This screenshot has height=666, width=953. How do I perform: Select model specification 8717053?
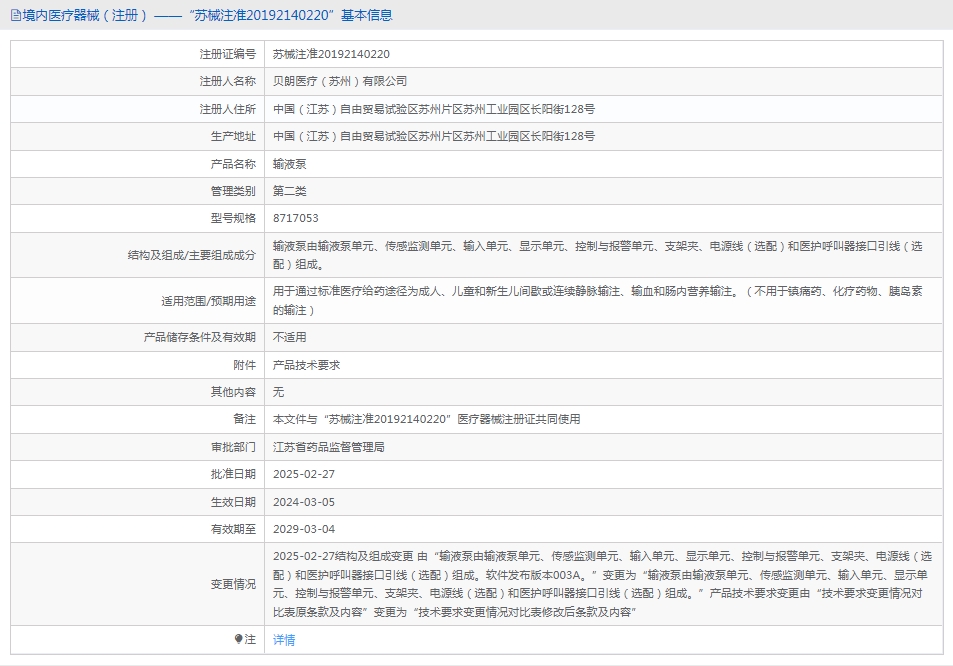pos(296,218)
